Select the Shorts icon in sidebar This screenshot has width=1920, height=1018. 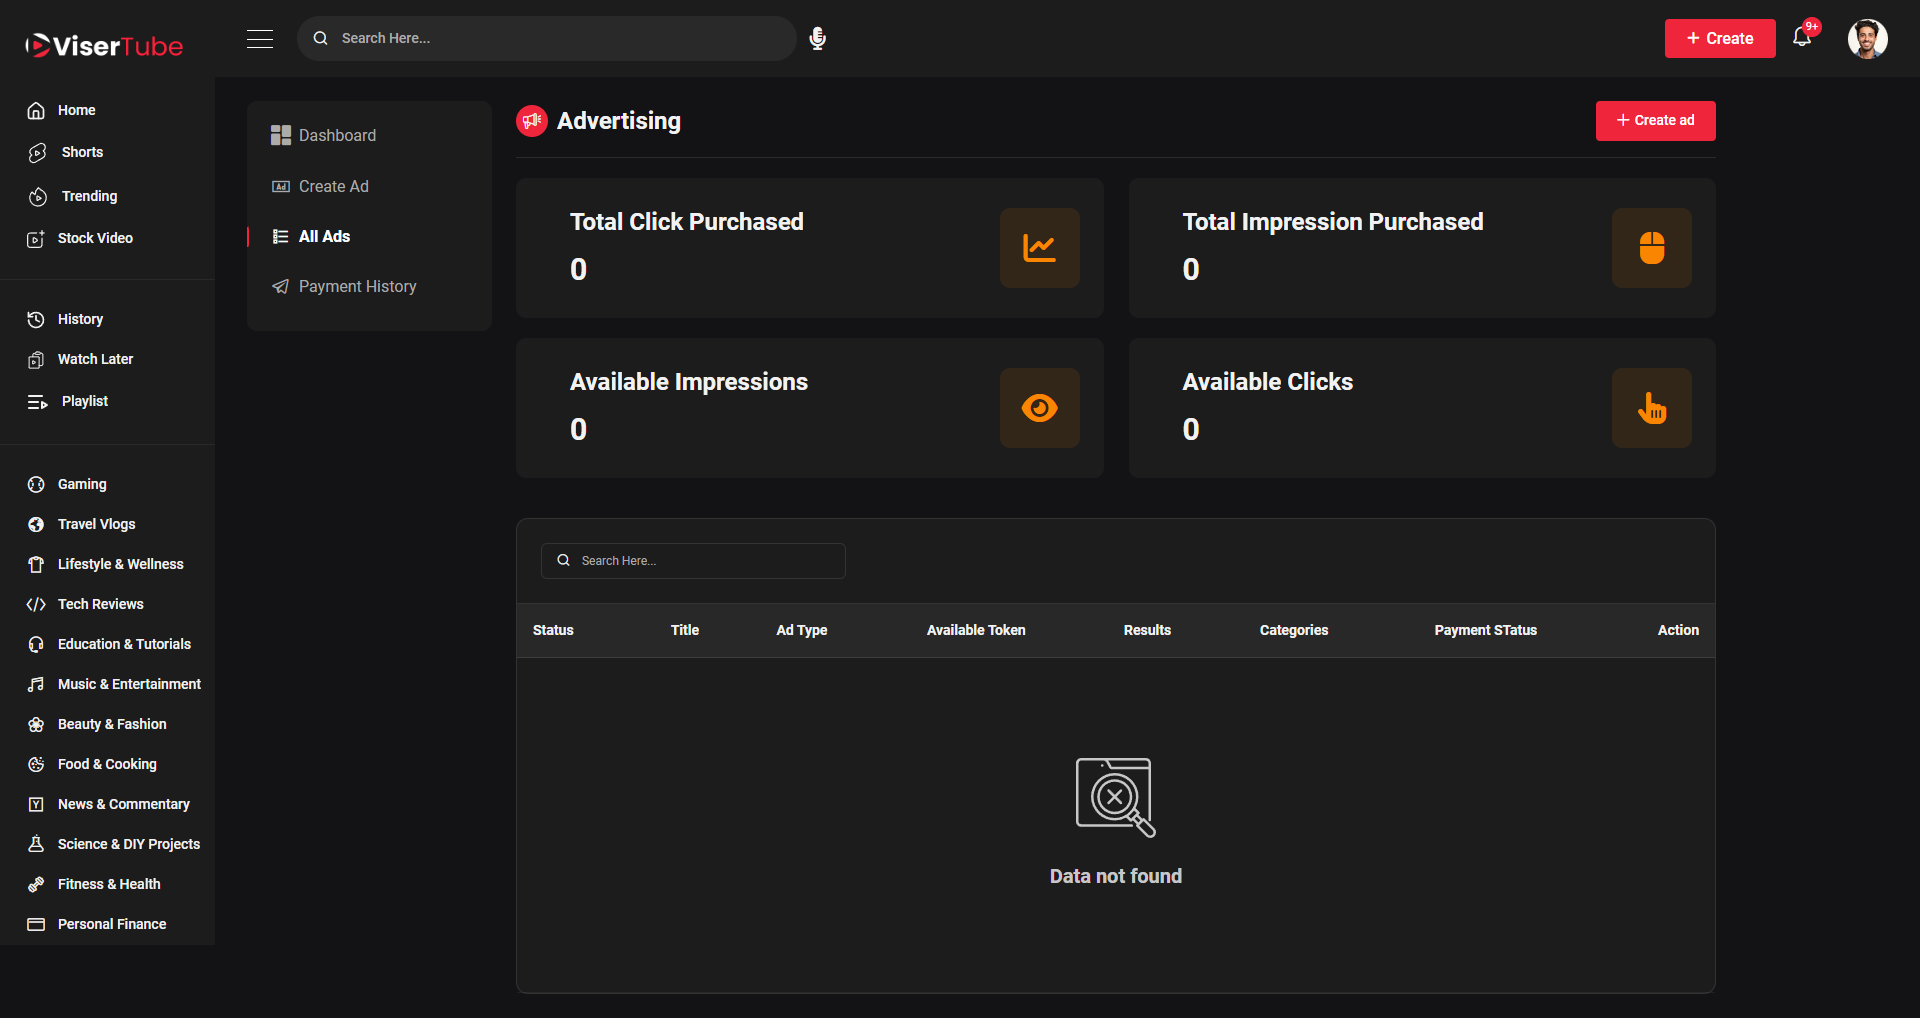tap(37, 152)
